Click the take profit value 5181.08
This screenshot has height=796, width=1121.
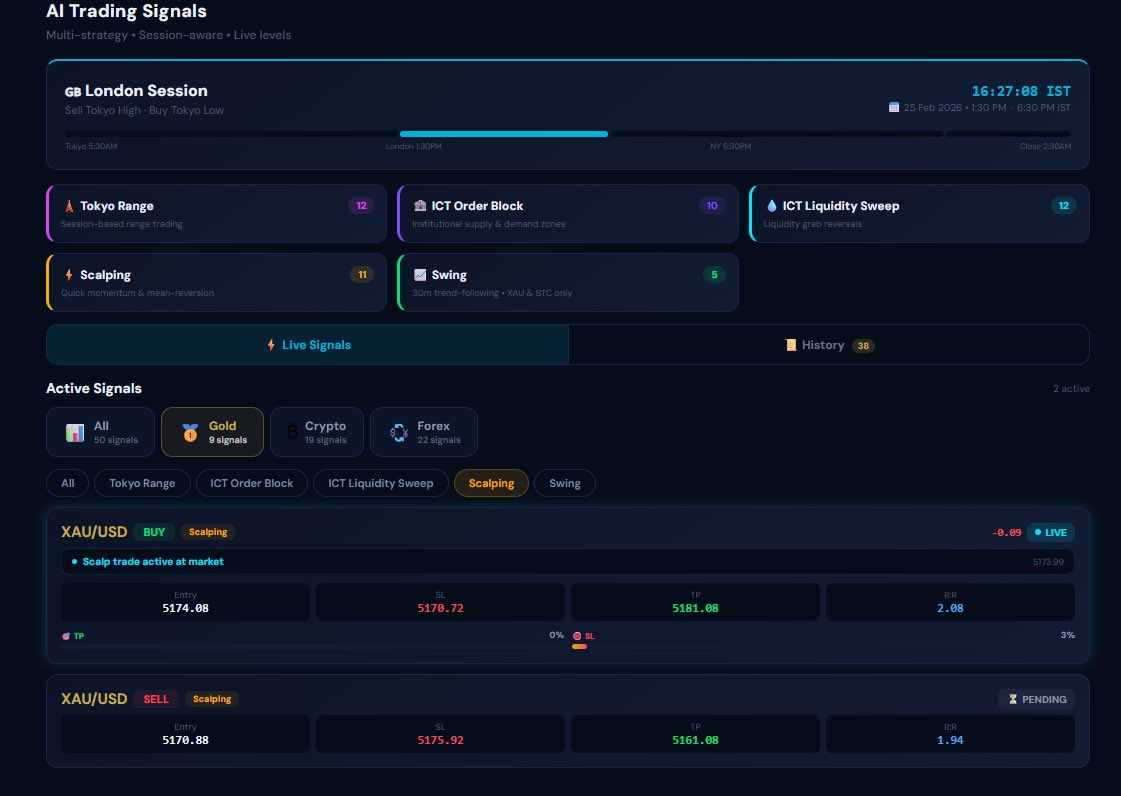tap(696, 609)
